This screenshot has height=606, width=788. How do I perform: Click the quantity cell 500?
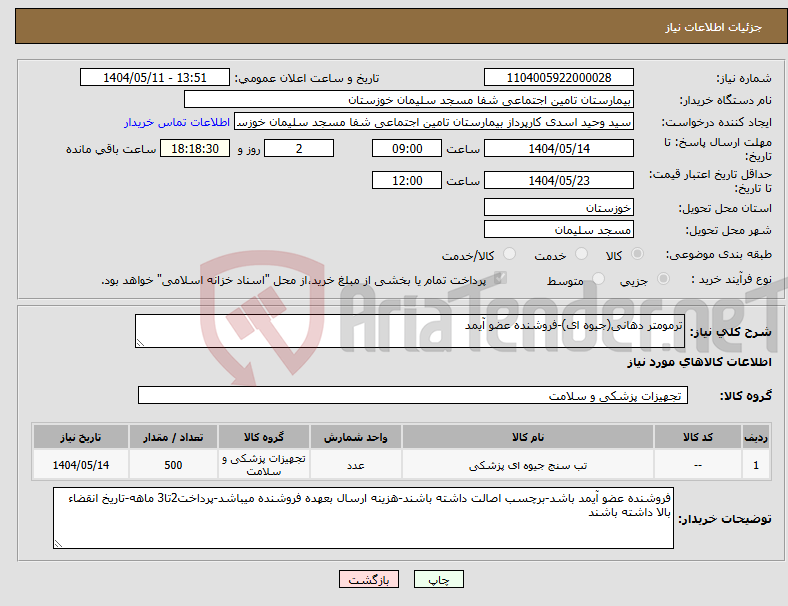[x=173, y=465]
